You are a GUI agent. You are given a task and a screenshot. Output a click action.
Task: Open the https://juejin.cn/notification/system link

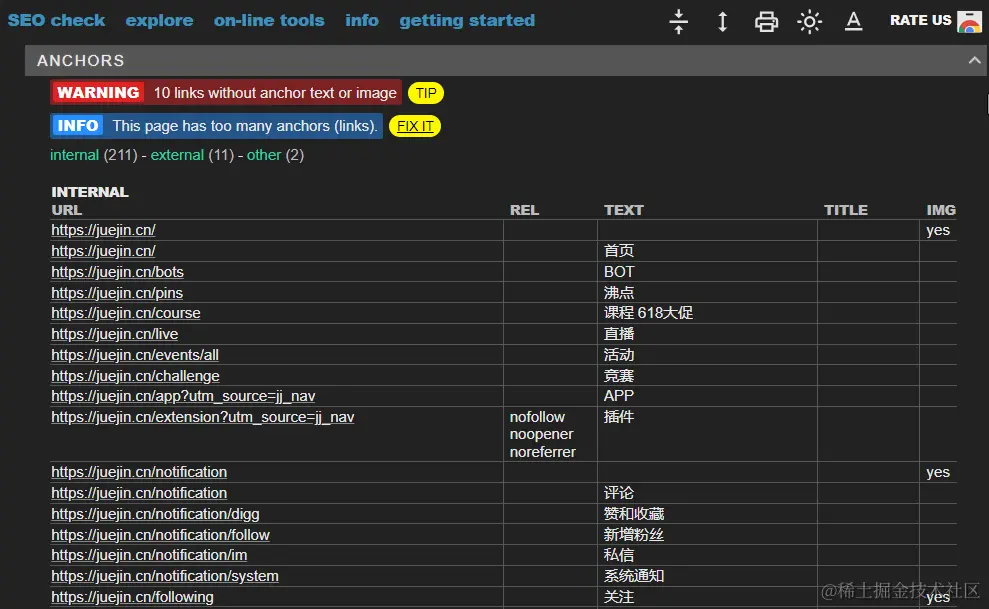point(165,576)
